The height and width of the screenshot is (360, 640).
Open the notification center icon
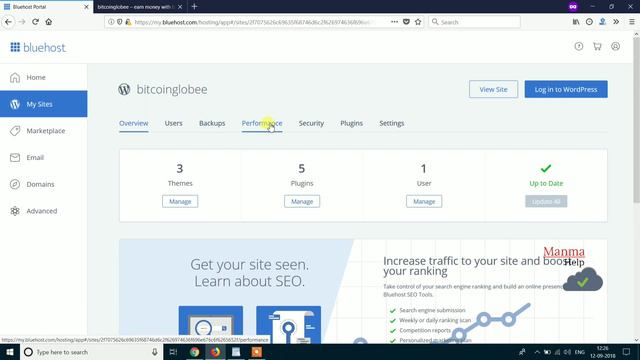[627, 352]
